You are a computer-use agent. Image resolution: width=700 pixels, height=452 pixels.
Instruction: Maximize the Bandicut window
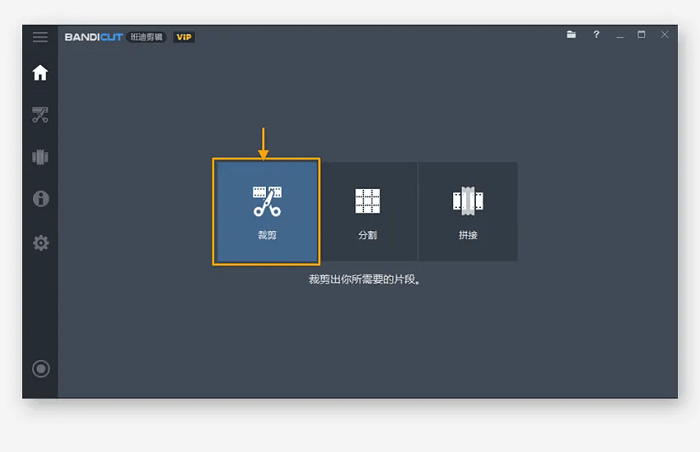click(641, 35)
